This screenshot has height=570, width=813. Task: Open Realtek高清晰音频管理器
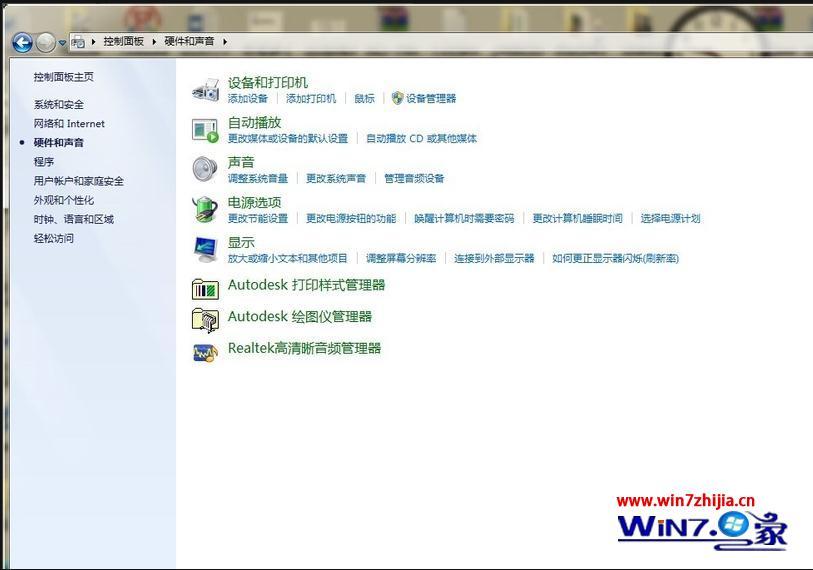tap(304, 348)
